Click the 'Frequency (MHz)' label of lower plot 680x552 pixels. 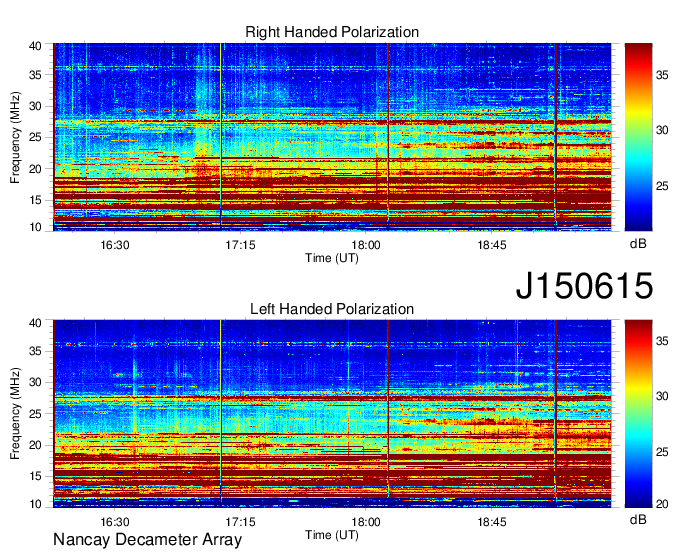point(15,414)
